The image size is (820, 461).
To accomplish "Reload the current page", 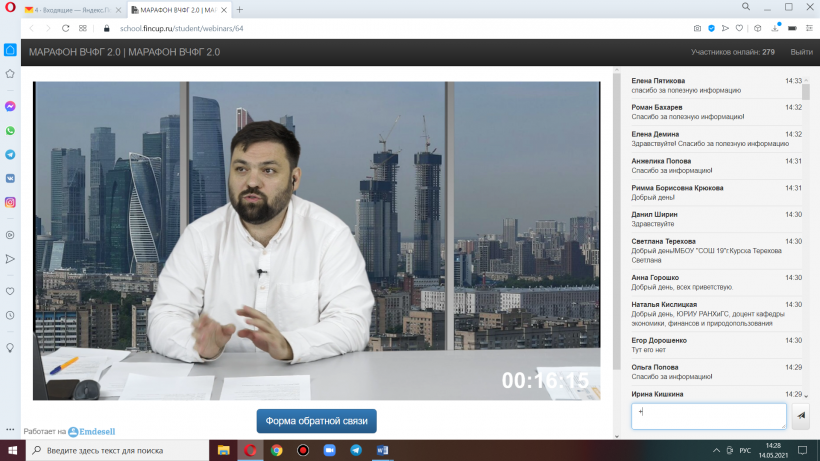I will 65,28.
